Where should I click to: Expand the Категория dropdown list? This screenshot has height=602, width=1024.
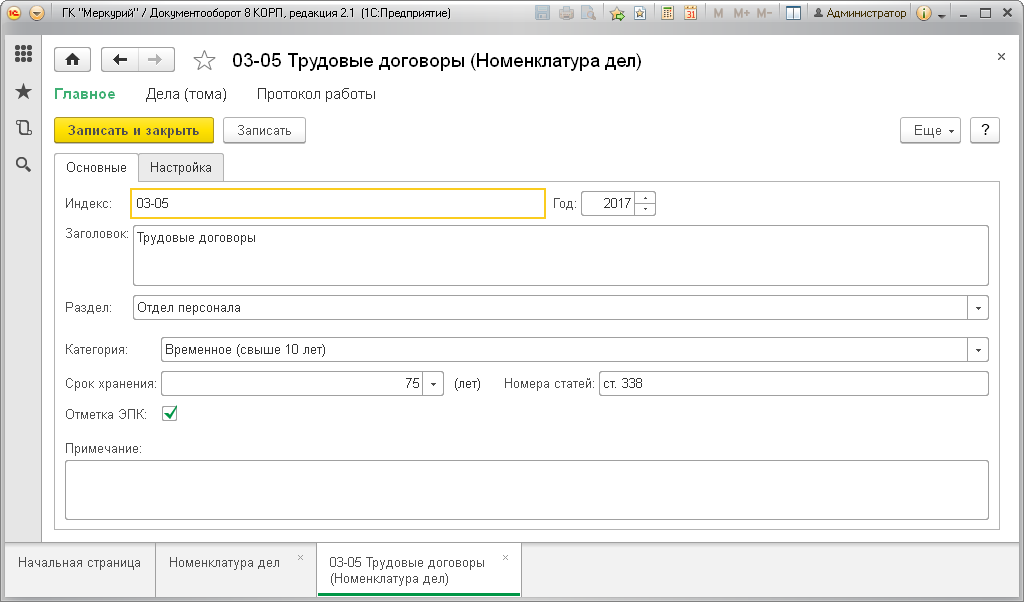pyautogui.click(x=978, y=350)
